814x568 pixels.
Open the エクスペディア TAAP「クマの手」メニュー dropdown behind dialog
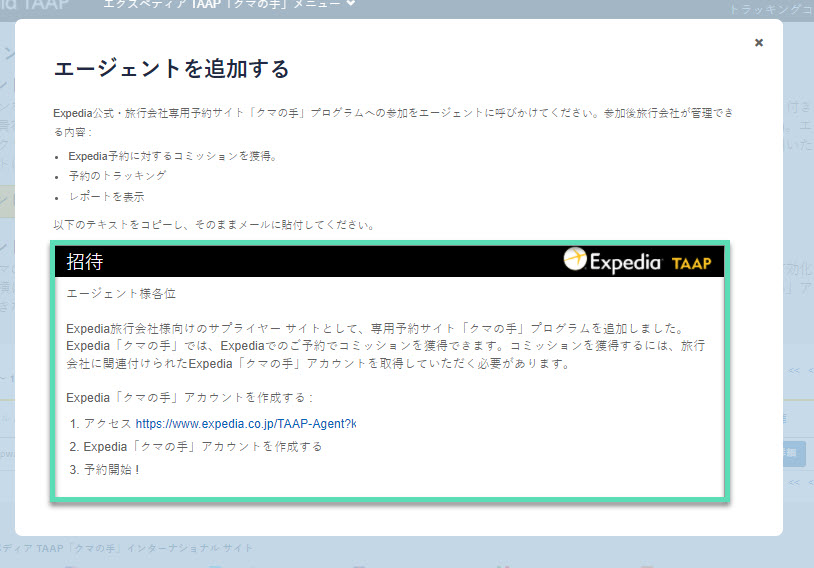[x=229, y=4]
